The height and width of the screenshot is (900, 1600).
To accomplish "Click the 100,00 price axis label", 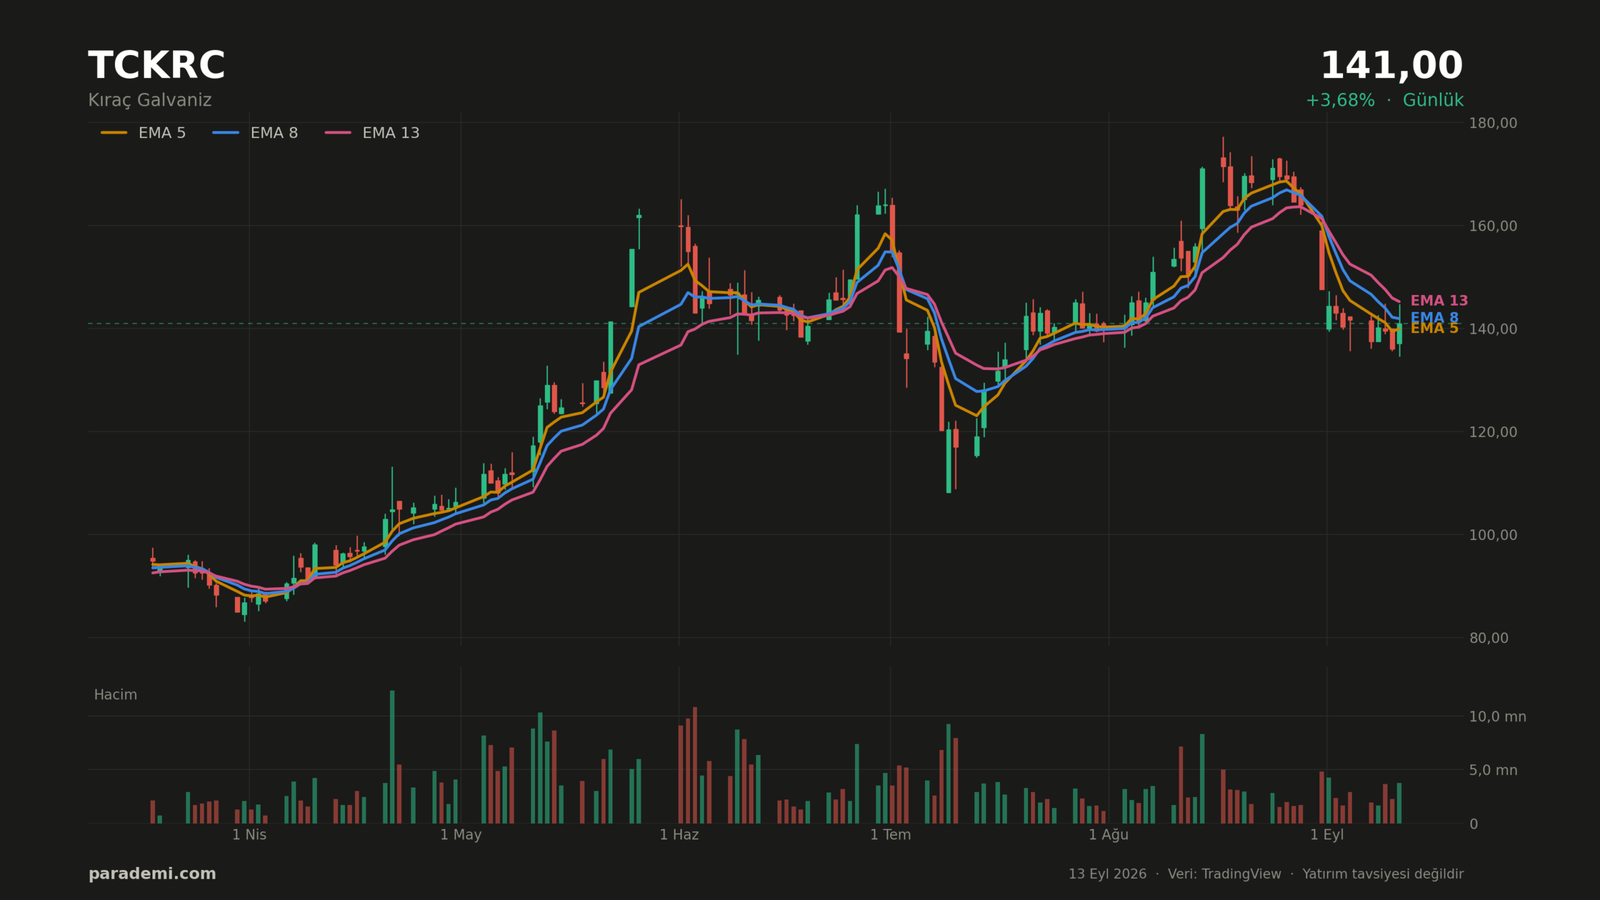I will coord(1493,535).
